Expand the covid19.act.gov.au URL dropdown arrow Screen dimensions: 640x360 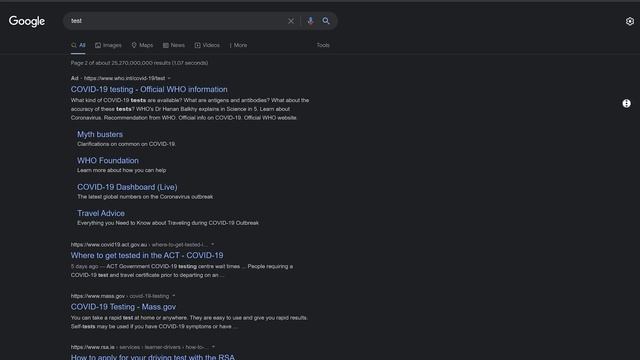[x=213, y=244]
